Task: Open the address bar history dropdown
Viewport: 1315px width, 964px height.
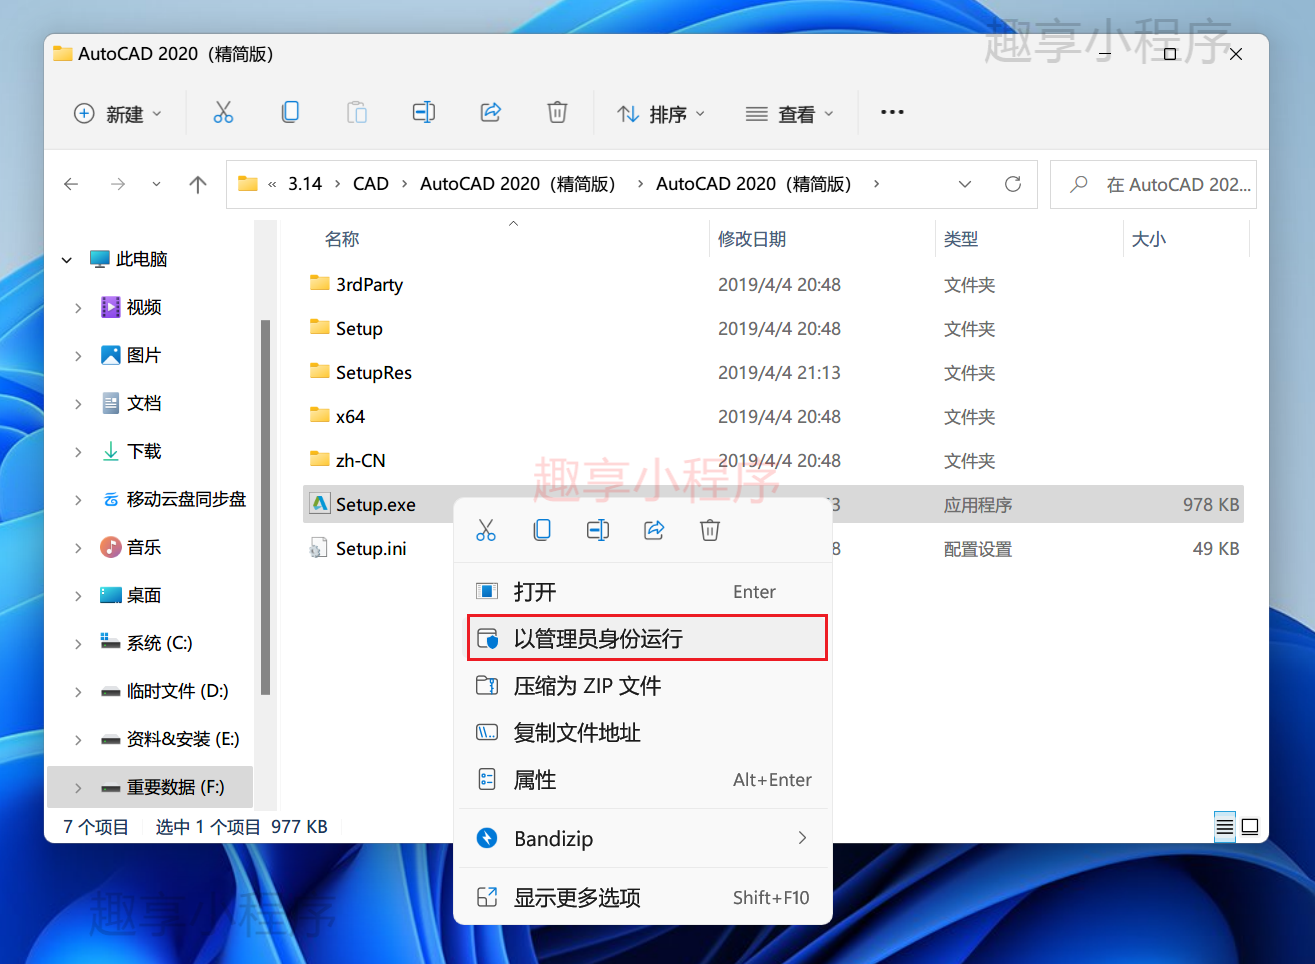Action: pyautogui.click(x=965, y=184)
